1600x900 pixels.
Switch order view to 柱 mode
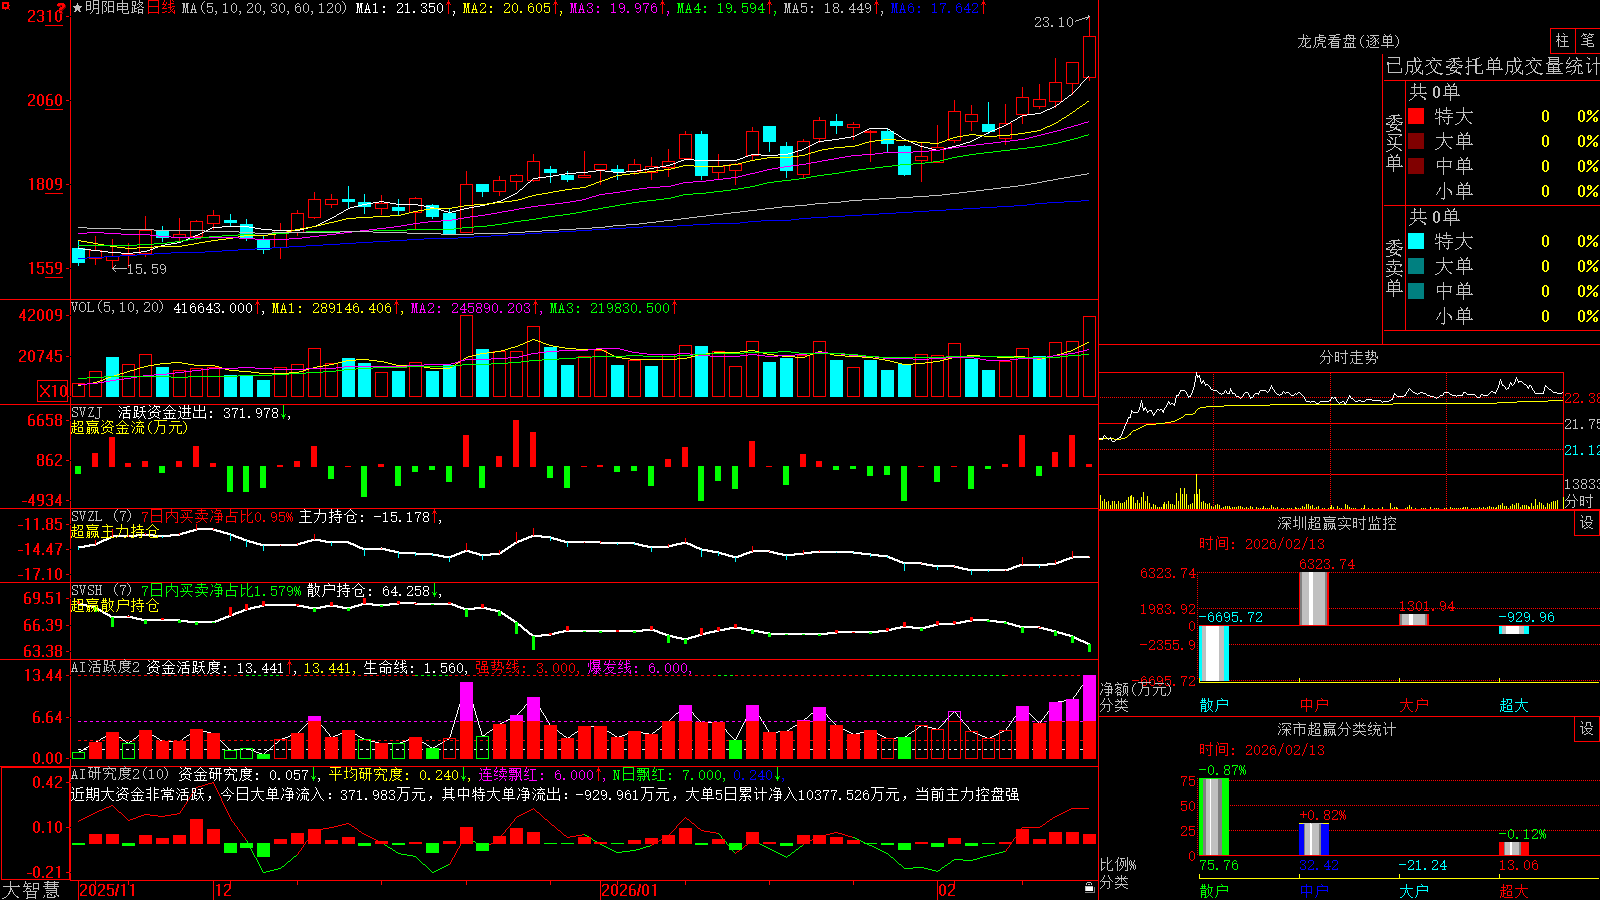[1562, 41]
